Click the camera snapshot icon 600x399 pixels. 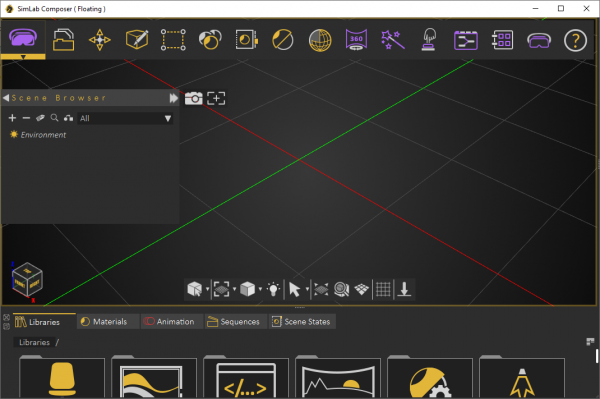pos(194,98)
